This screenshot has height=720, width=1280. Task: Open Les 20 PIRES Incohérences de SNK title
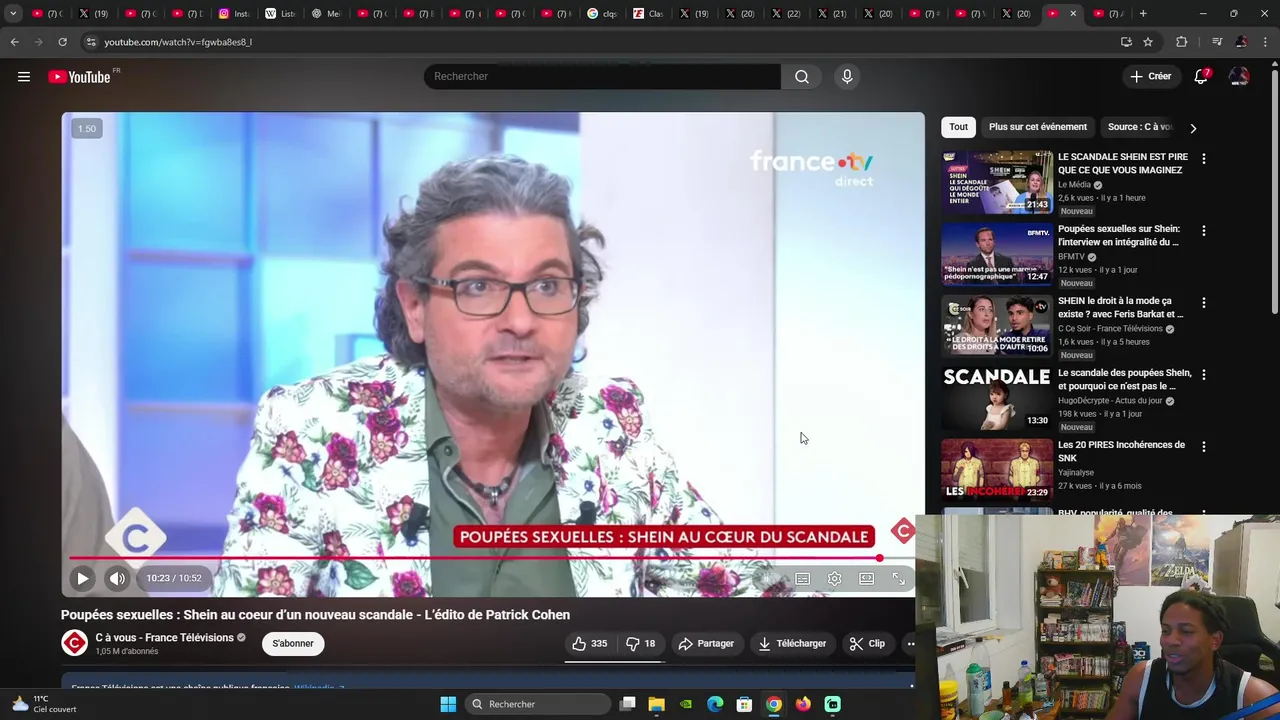(1121, 451)
